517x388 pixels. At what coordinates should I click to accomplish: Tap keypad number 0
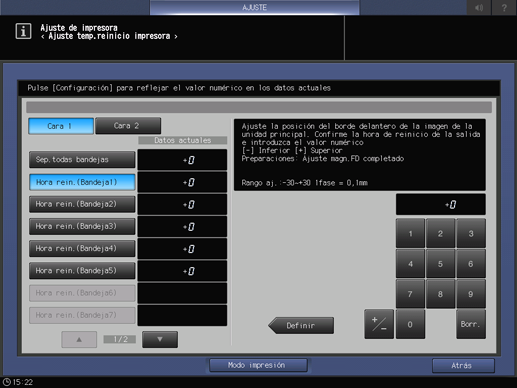coord(410,324)
